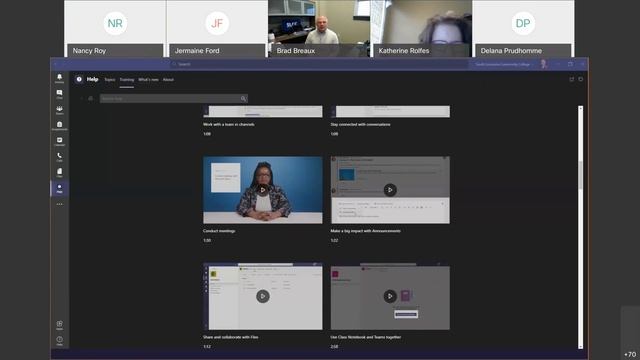Open Assignments in Teams sidebar
The image size is (640, 360).
click(x=60, y=125)
